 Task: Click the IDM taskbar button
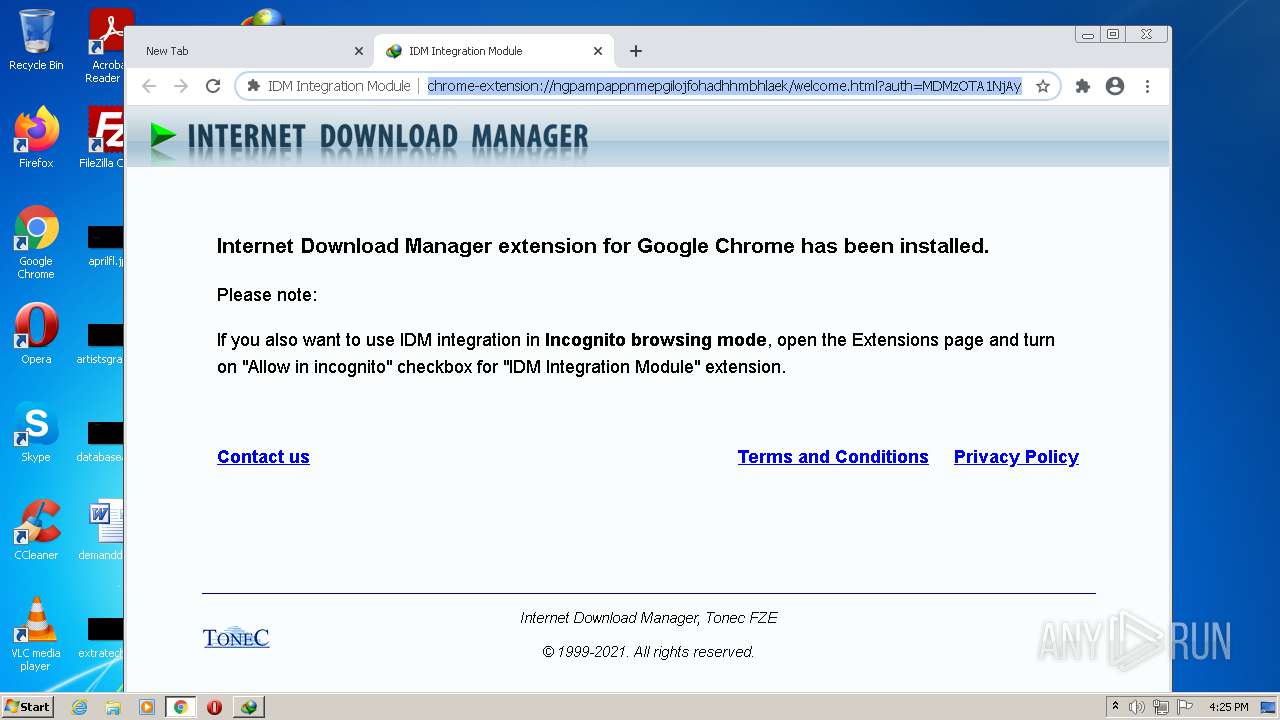point(248,707)
